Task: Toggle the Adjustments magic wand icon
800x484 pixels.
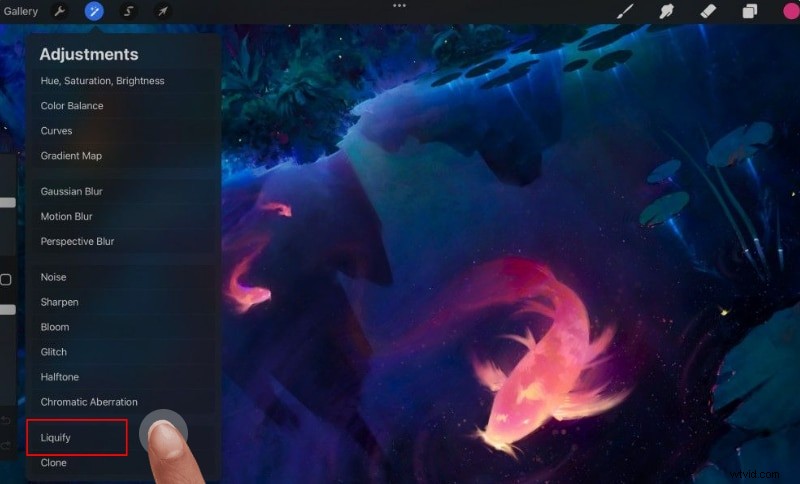Action: click(x=94, y=11)
